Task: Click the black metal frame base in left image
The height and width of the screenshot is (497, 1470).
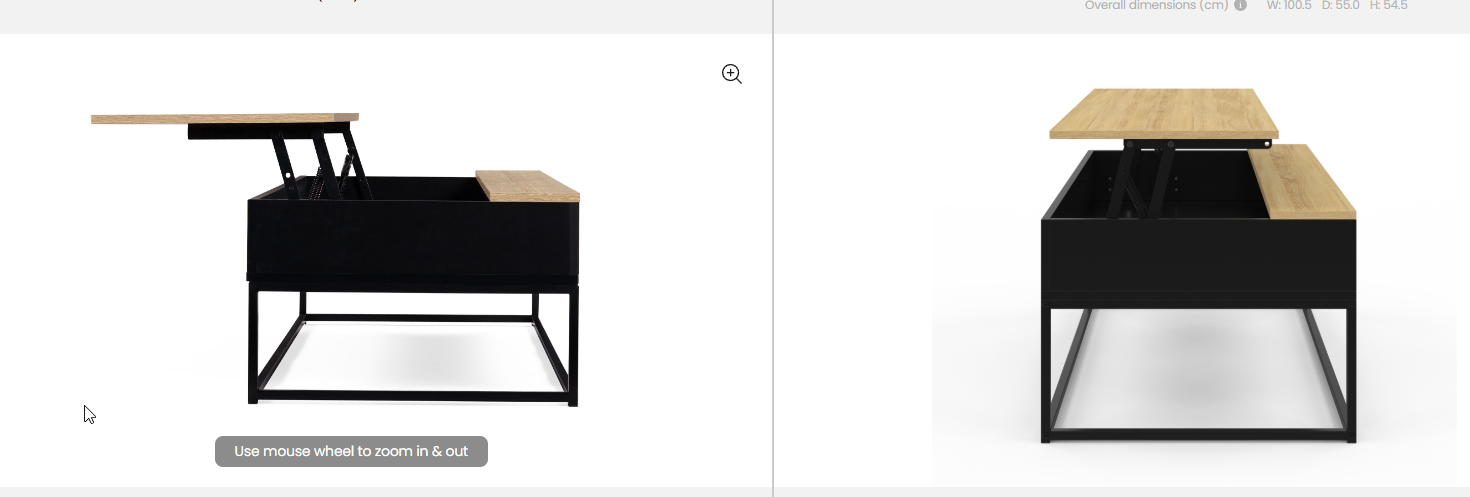Action: tap(413, 345)
